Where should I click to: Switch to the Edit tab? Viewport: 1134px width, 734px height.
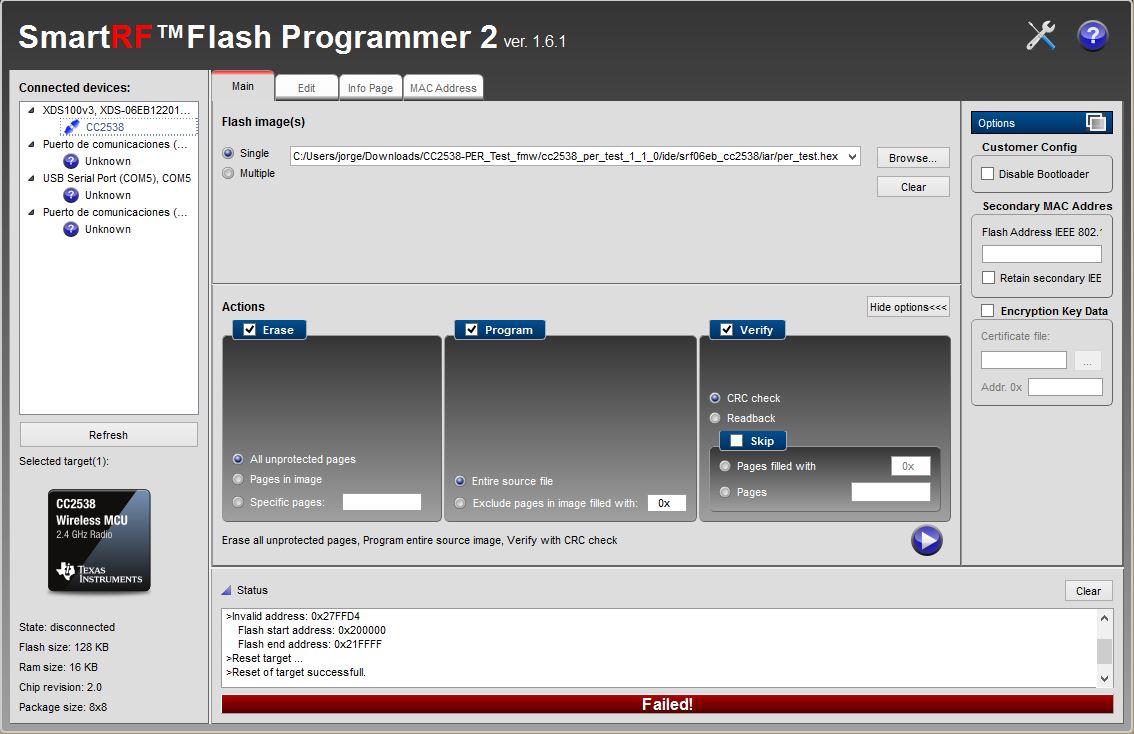(x=307, y=88)
